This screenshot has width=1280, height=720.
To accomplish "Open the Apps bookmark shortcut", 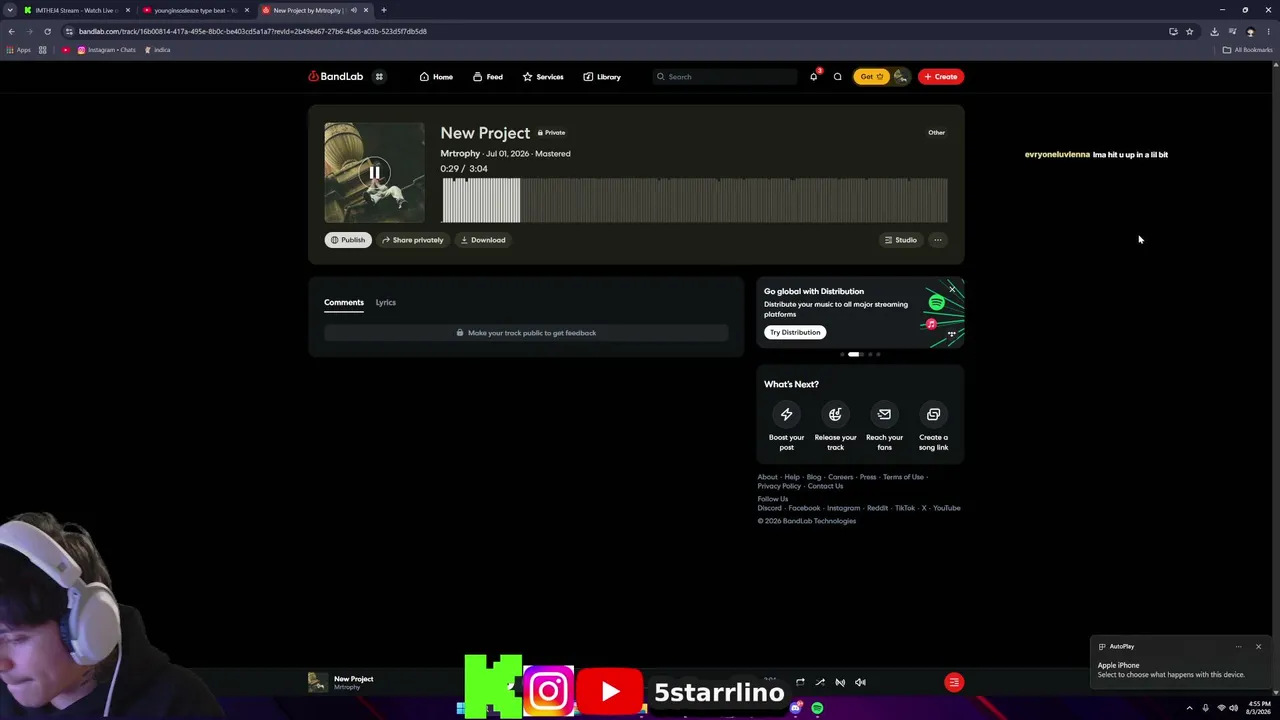I will 19,50.
